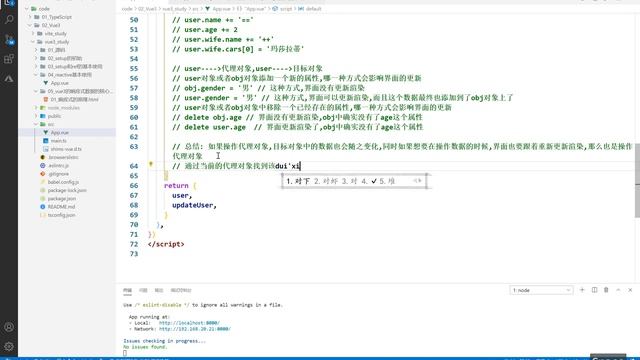Open the package.json file
This screenshot has height=360, width=640.
pos(62,198)
